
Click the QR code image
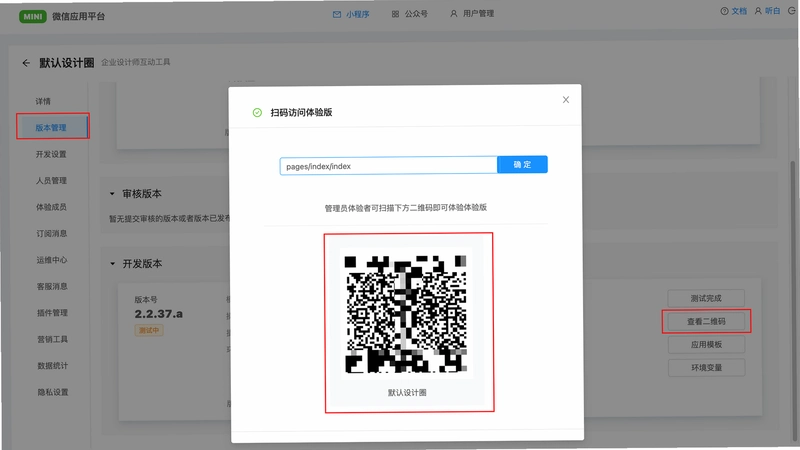(406, 314)
